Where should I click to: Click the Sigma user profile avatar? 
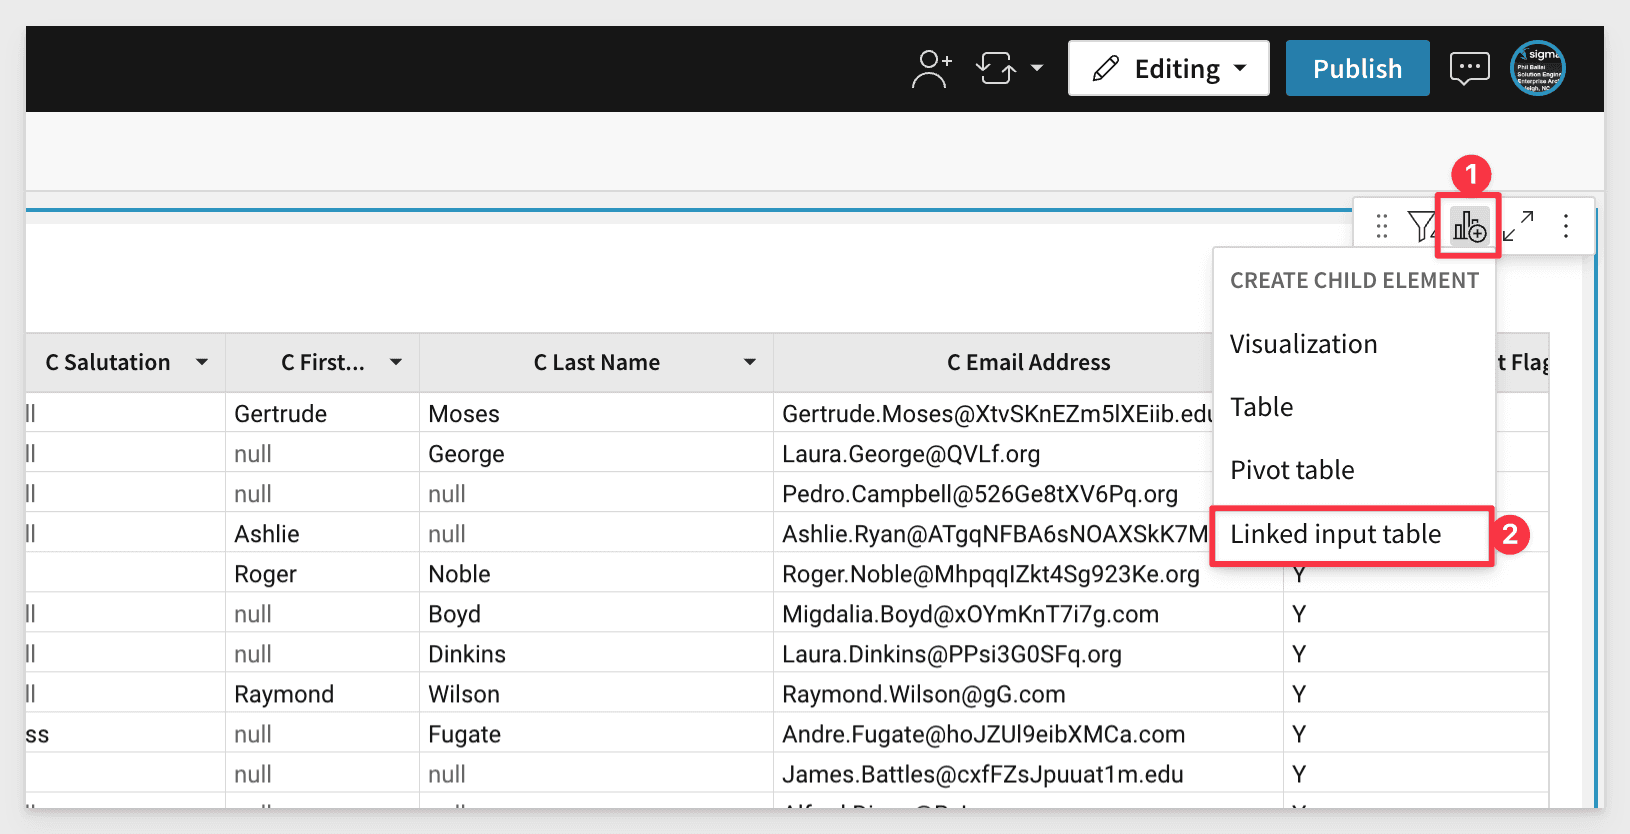coord(1537,69)
